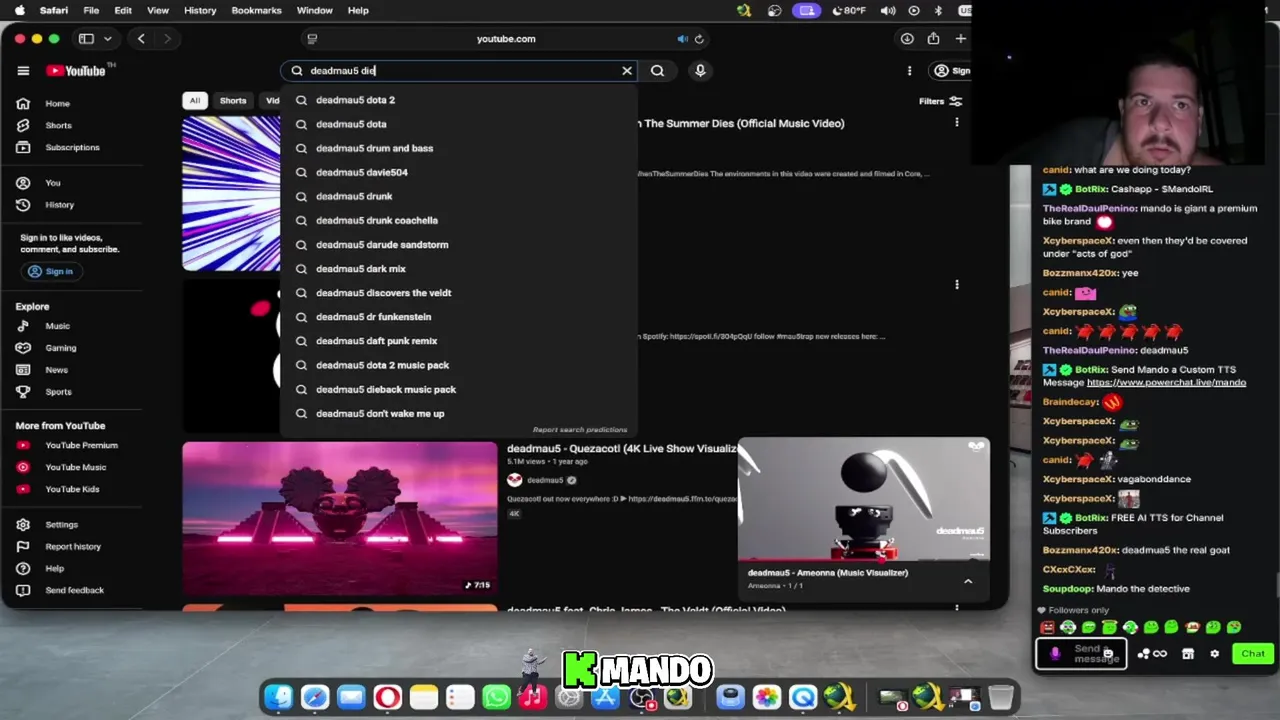The height and width of the screenshot is (720, 1280).
Task: Open the Quezacotl video thumbnail
Action: tap(339, 519)
